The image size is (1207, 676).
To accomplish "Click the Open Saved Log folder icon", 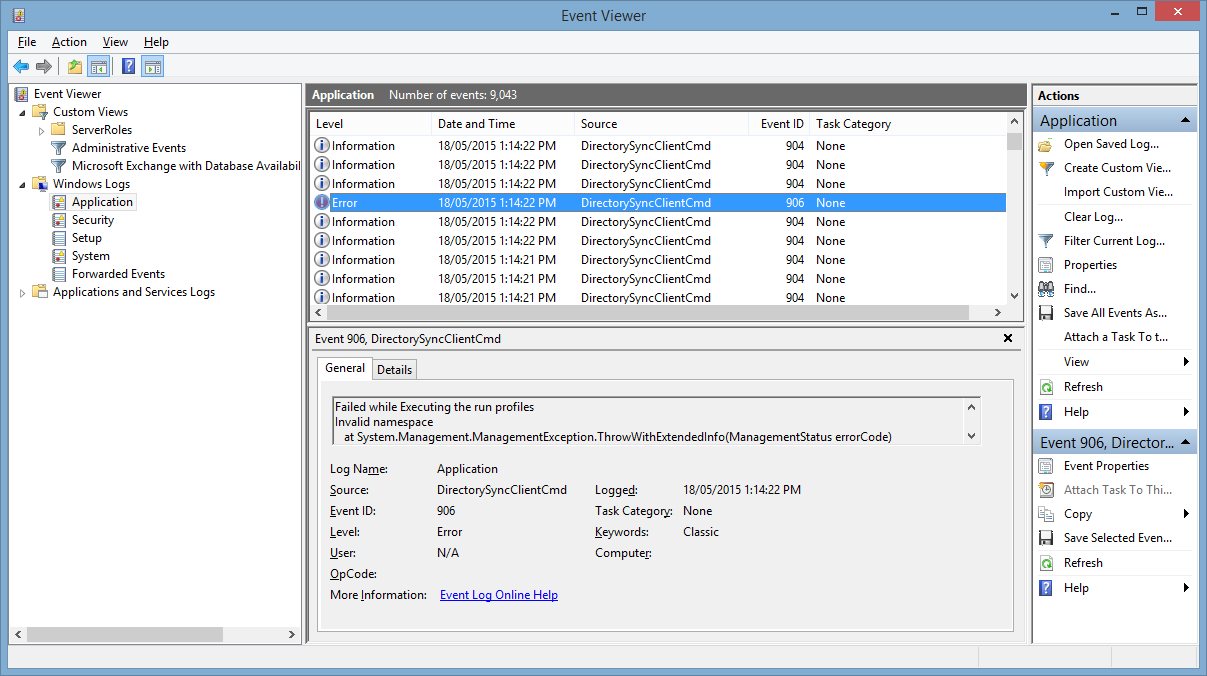I will pyautogui.click(x=1046, y=144).
